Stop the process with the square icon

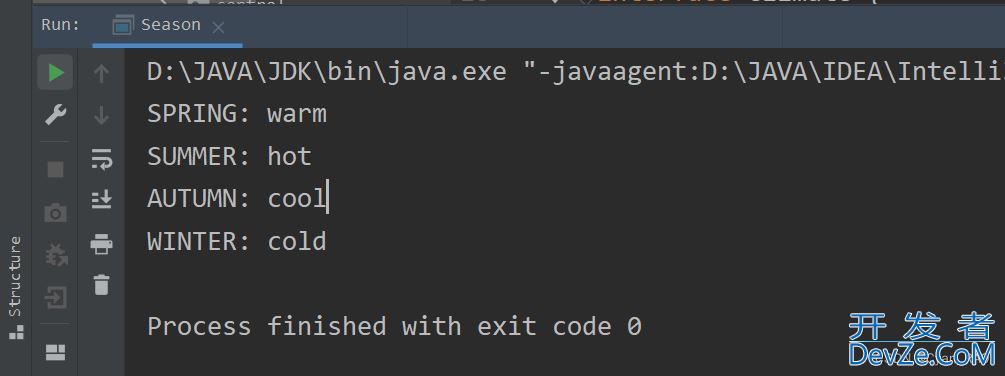(56, 169)
